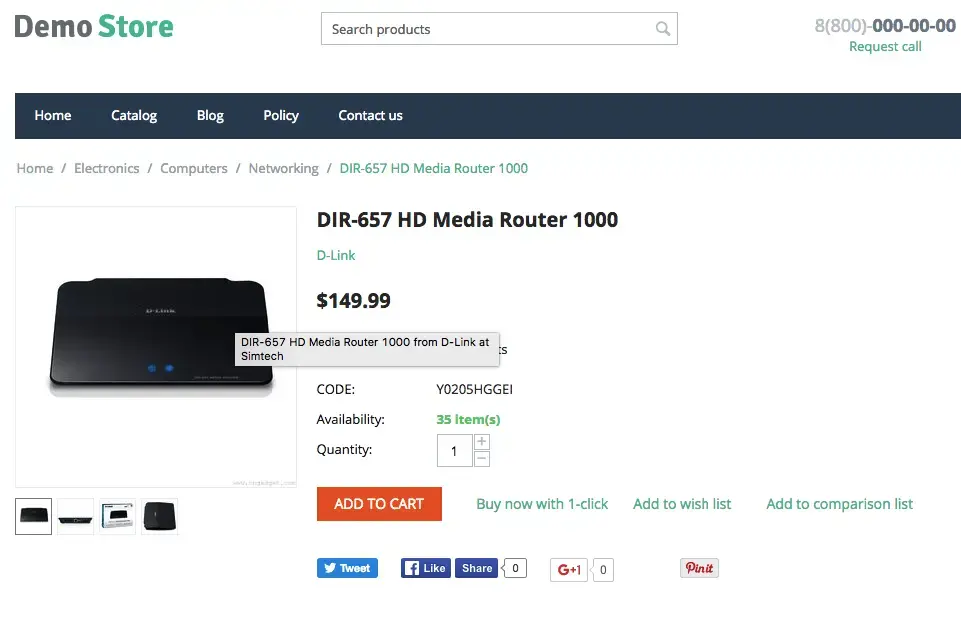Viewport: 961px width, 625px height.
Task: Open the Contact us page
Action: pyautogui.click(x=370, y=116)
